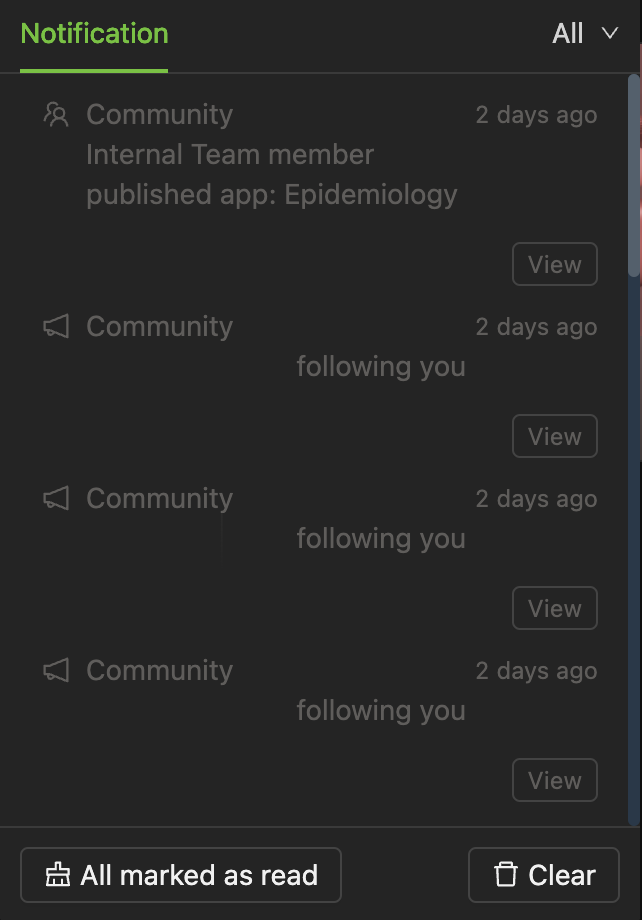The width and height of the screenshot is (642, 920).
Task: Click the people icon beside first Community notification
Action: [56, 115]
